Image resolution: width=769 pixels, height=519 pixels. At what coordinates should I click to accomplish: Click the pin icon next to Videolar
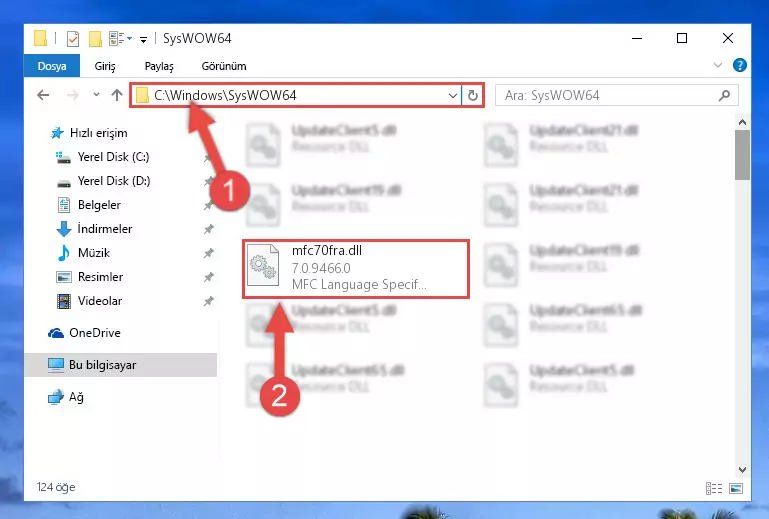click(x=208, y=301)
